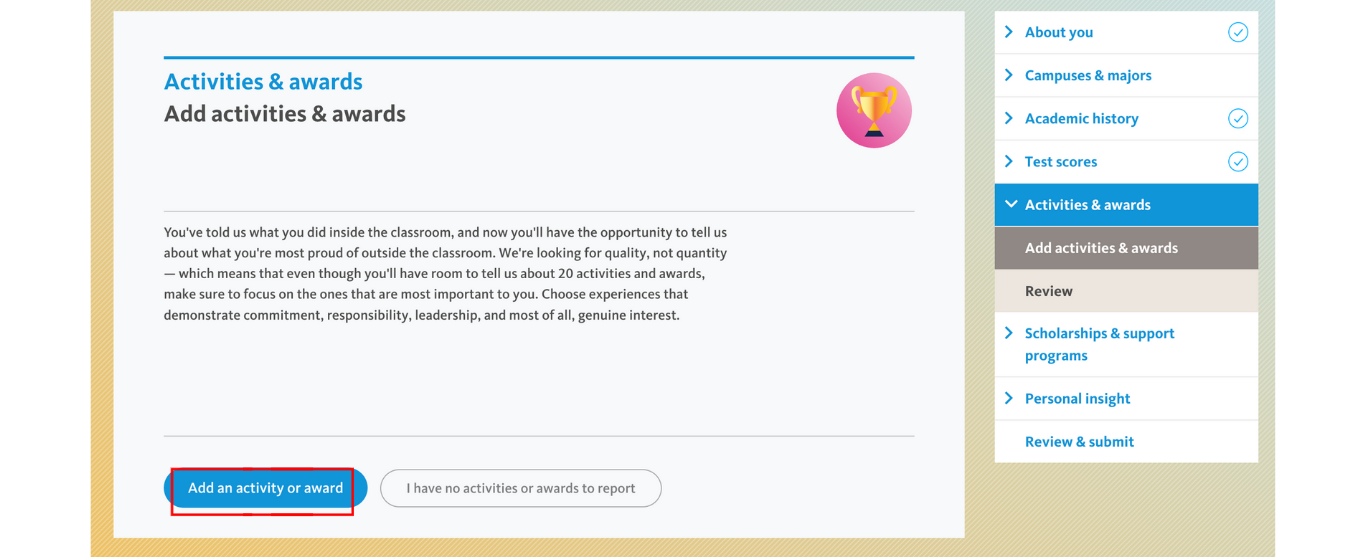Select the Add activities & awards sub-item
The image size is (1366, 557).
pyautogui.click(x=1126, y=248)
